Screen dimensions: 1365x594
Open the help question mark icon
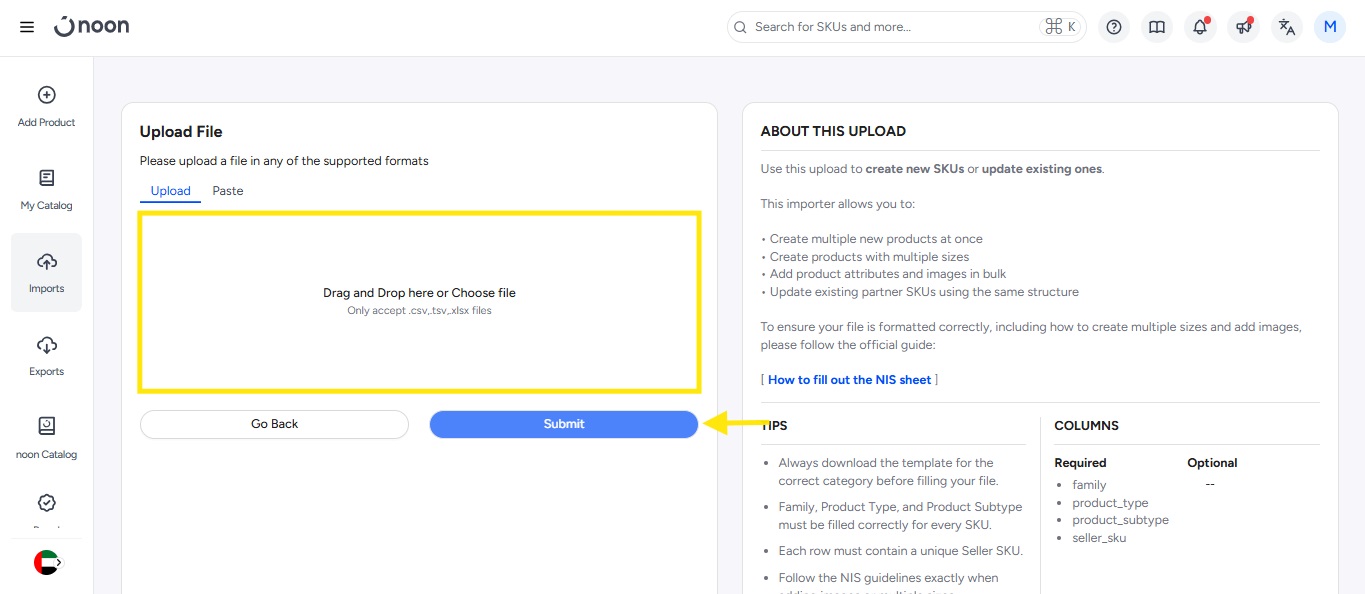click(1113, 27)
